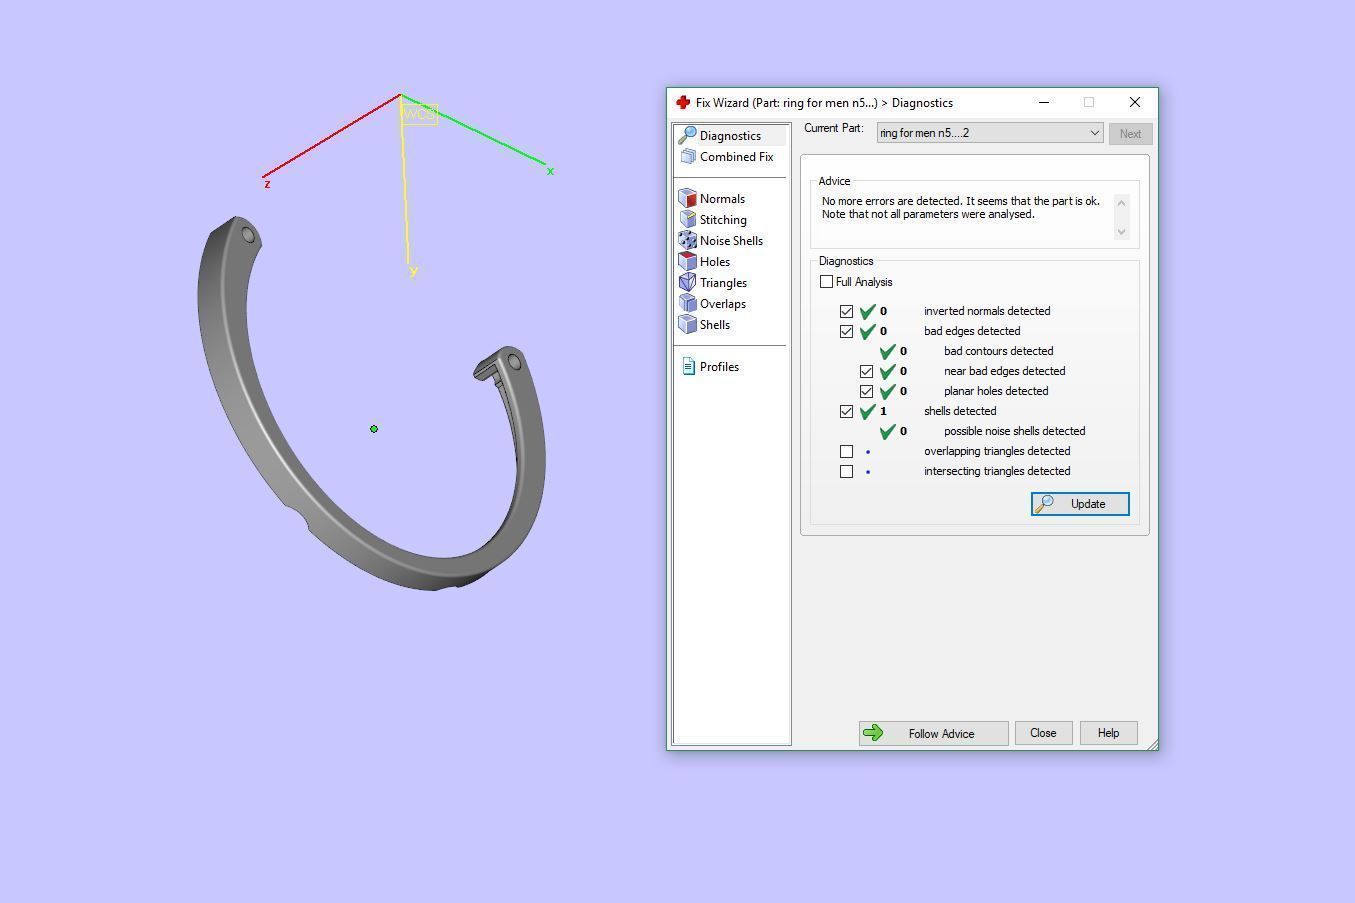Select the Holes fix icon
Image resolution: width=1355 pixels, height=903 pixels.
point(687,261)
